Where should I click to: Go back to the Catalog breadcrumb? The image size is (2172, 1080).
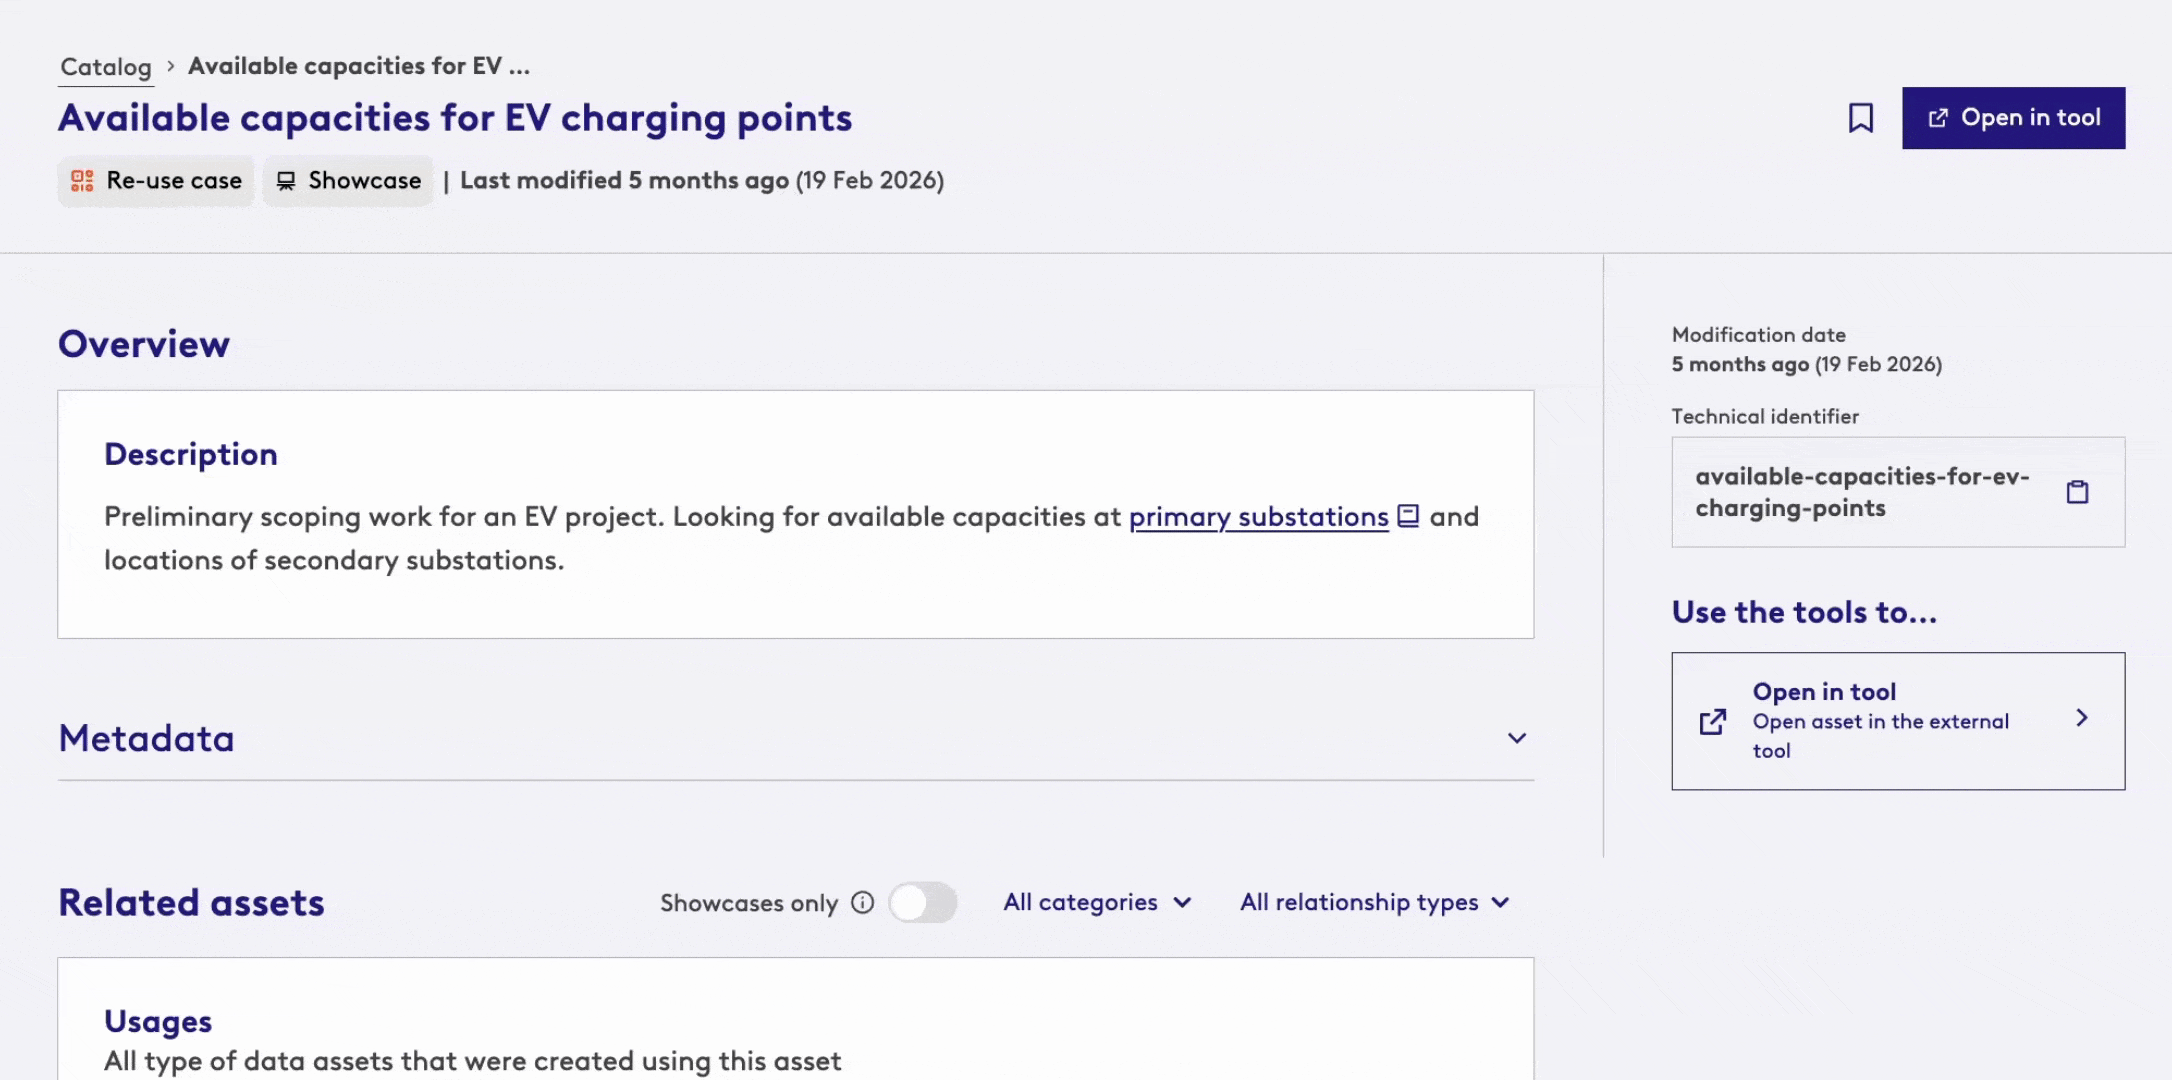pyautogui.click(x=106, y=67)
